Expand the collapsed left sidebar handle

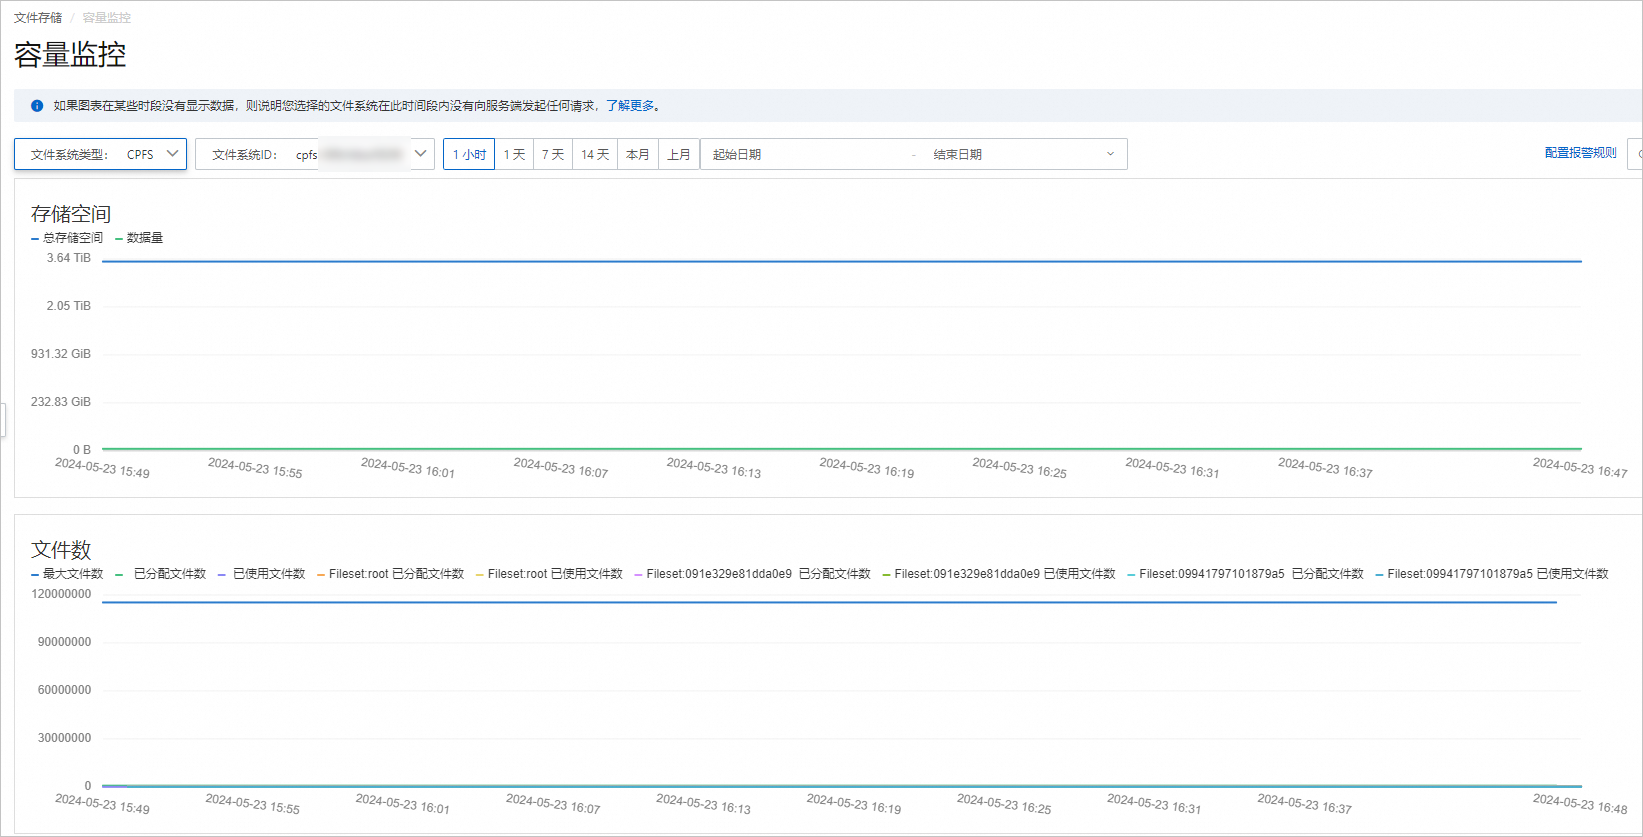3,420
